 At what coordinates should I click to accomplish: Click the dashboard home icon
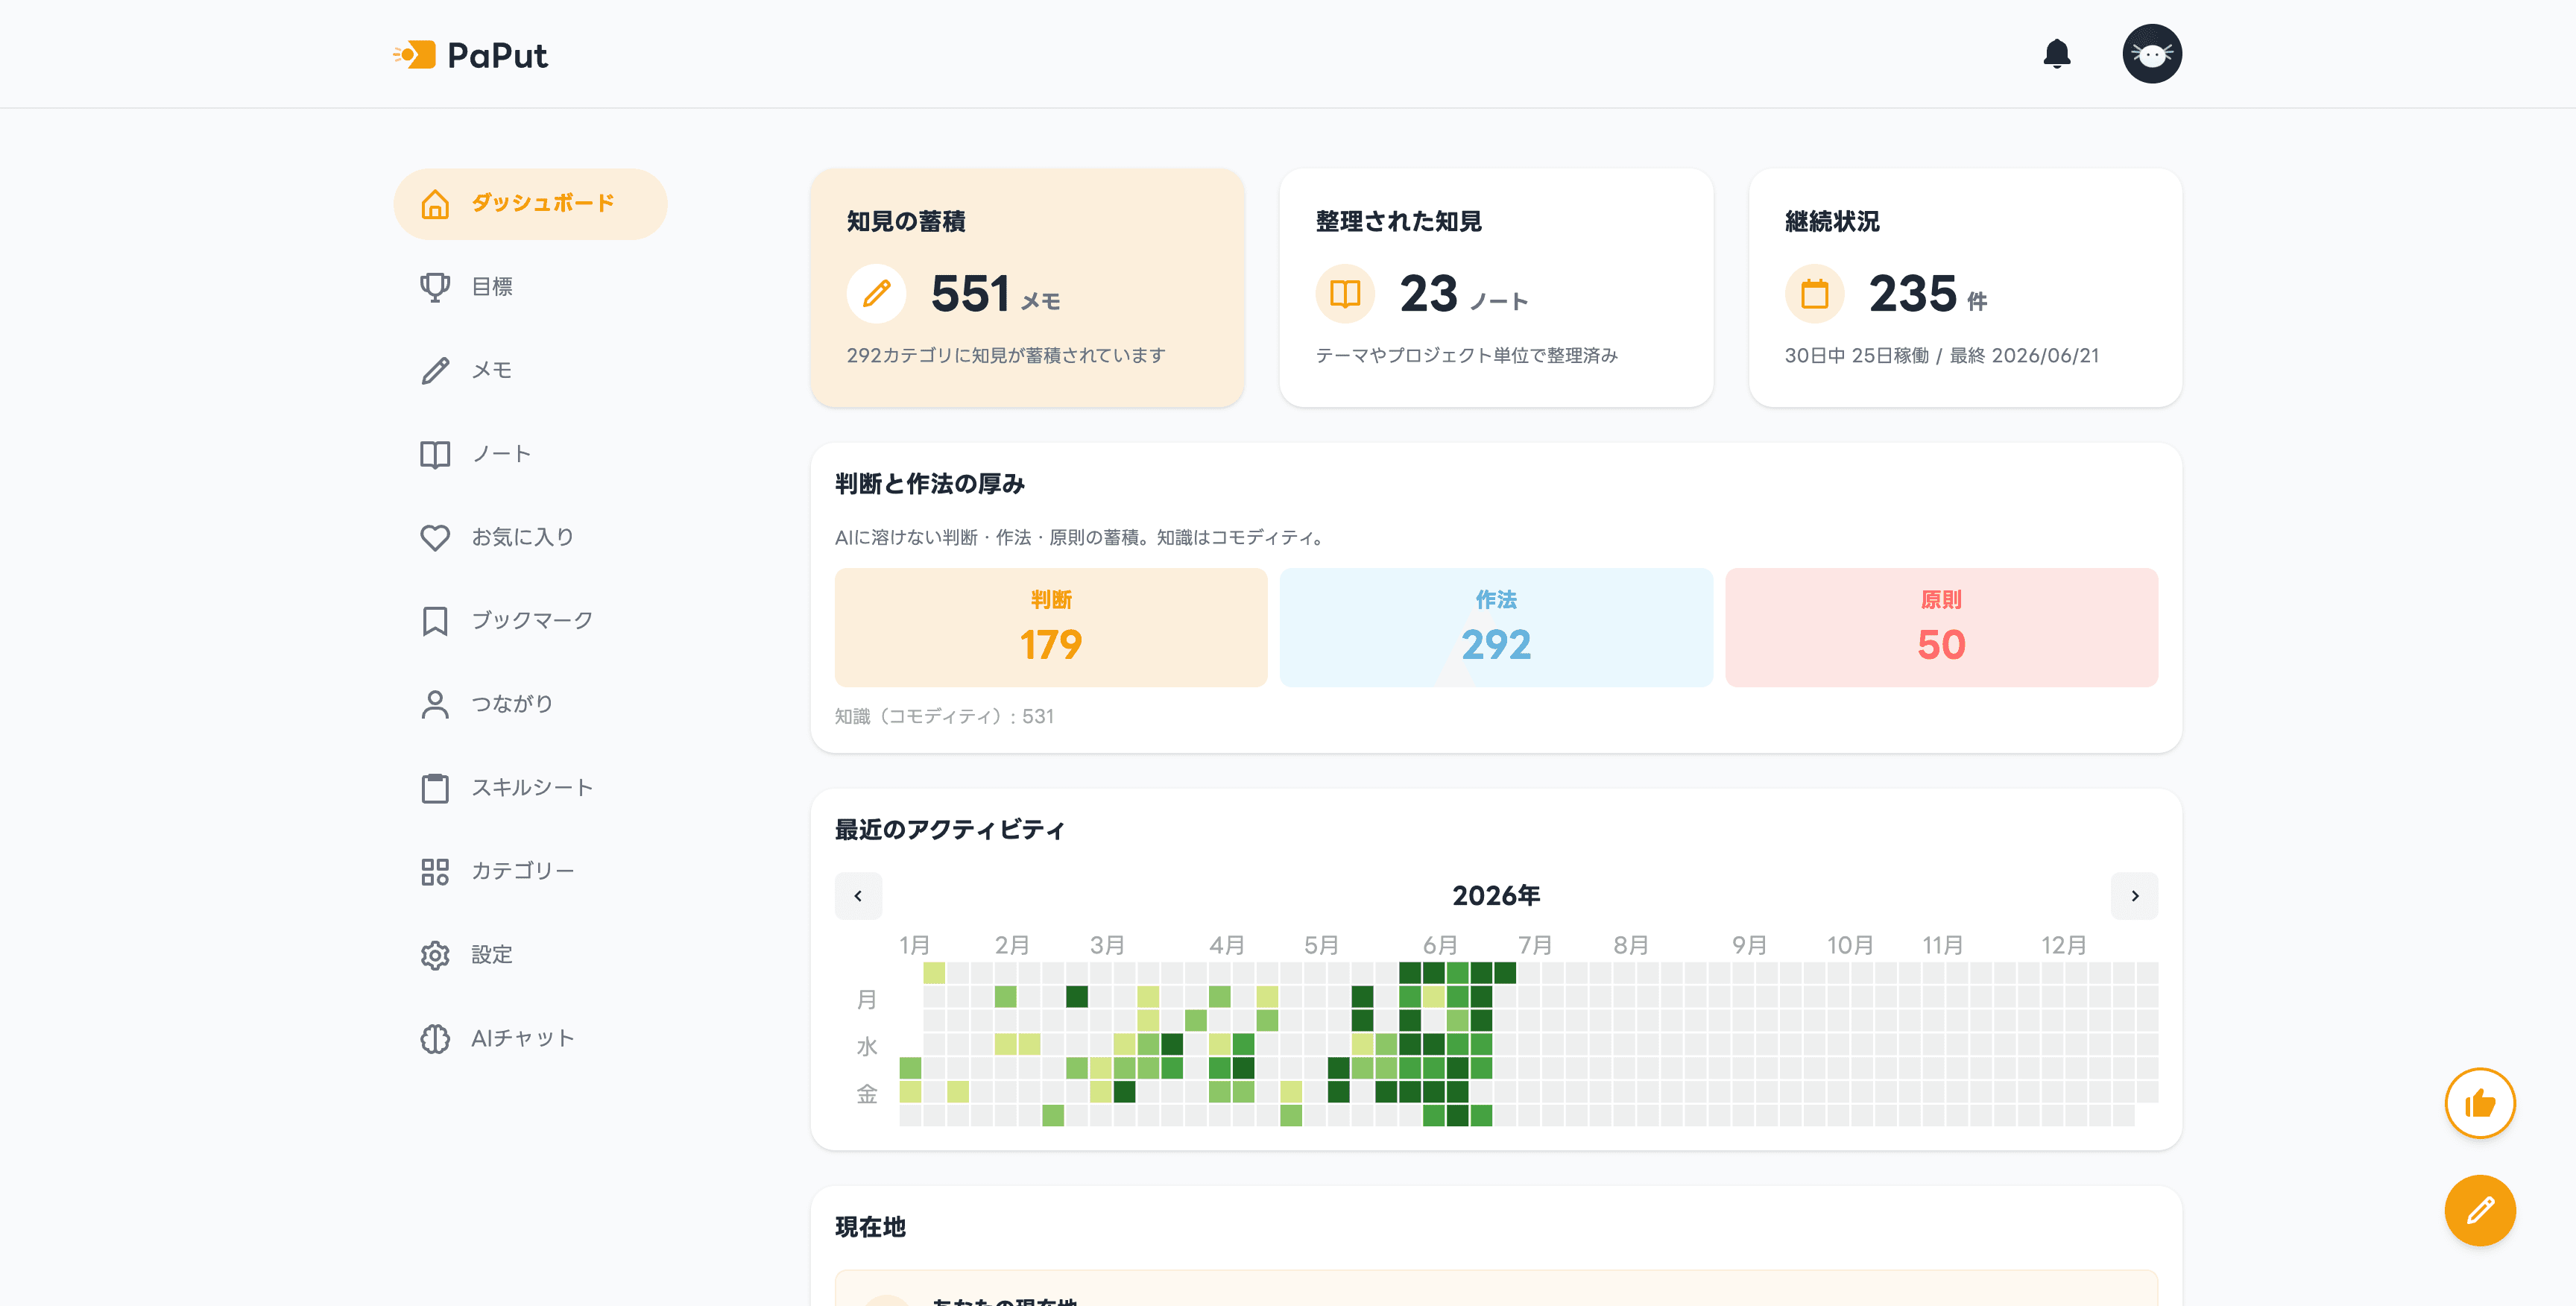click(435, 204)
